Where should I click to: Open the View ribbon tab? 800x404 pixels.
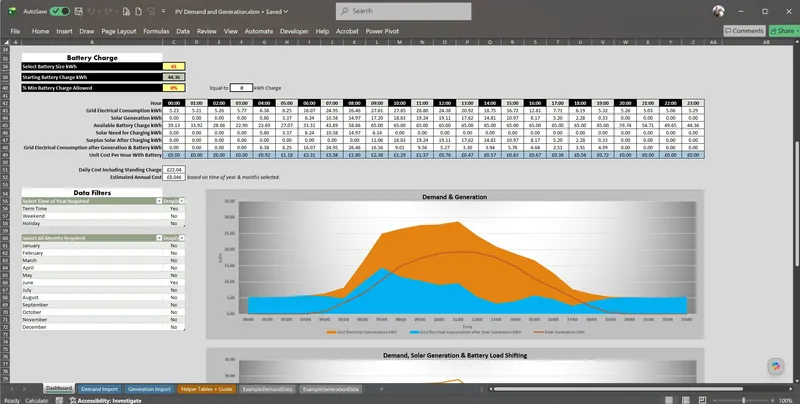click(231, 31)
